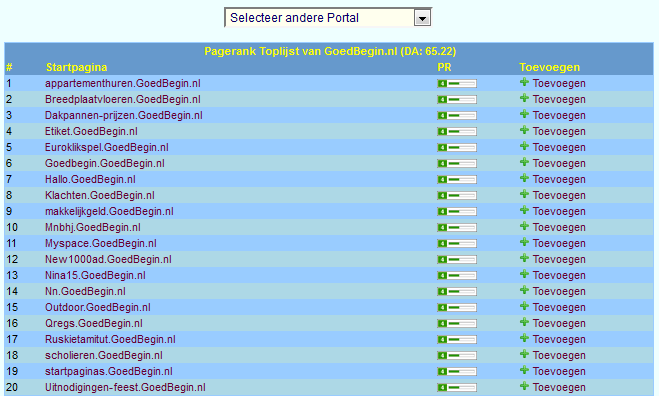Image resolution: width=659 pixels, height=396 pixels.
Task: Click green plus icon for Euroklikspel row
Action: coord(524,146)
